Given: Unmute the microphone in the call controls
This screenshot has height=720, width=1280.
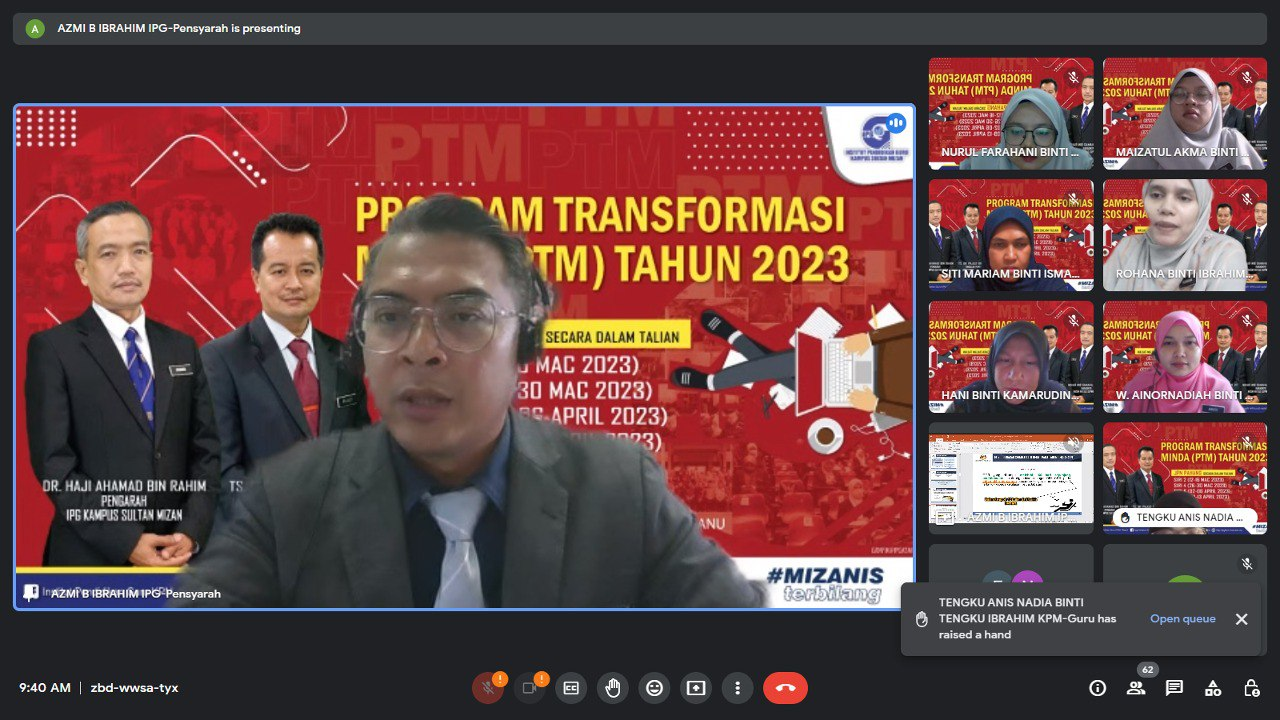Looking at the screenshot, I should pos(488,688).
